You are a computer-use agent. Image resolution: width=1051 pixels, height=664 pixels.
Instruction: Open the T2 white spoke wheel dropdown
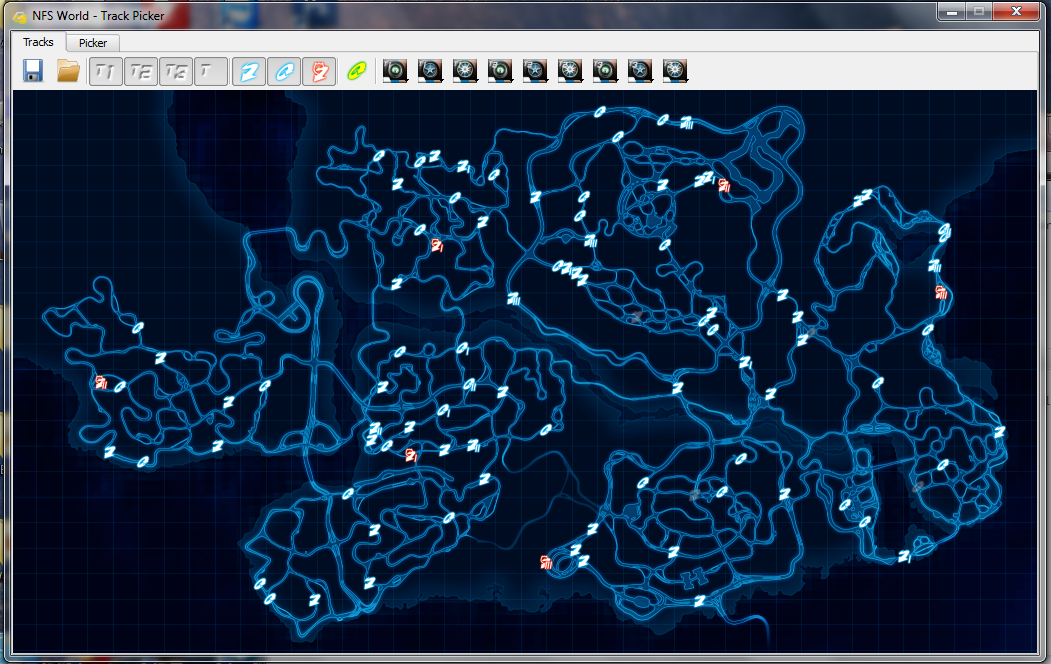click(x=569, y=70)
